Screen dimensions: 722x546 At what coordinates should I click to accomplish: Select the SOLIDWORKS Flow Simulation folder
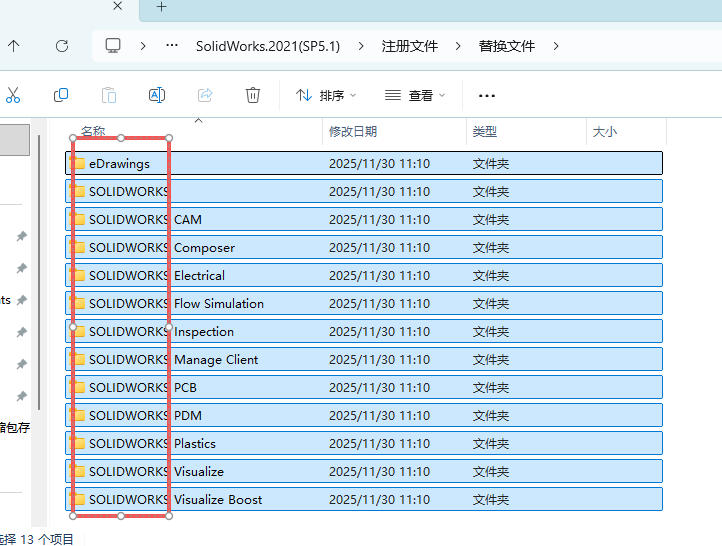(x=364, y=303)
